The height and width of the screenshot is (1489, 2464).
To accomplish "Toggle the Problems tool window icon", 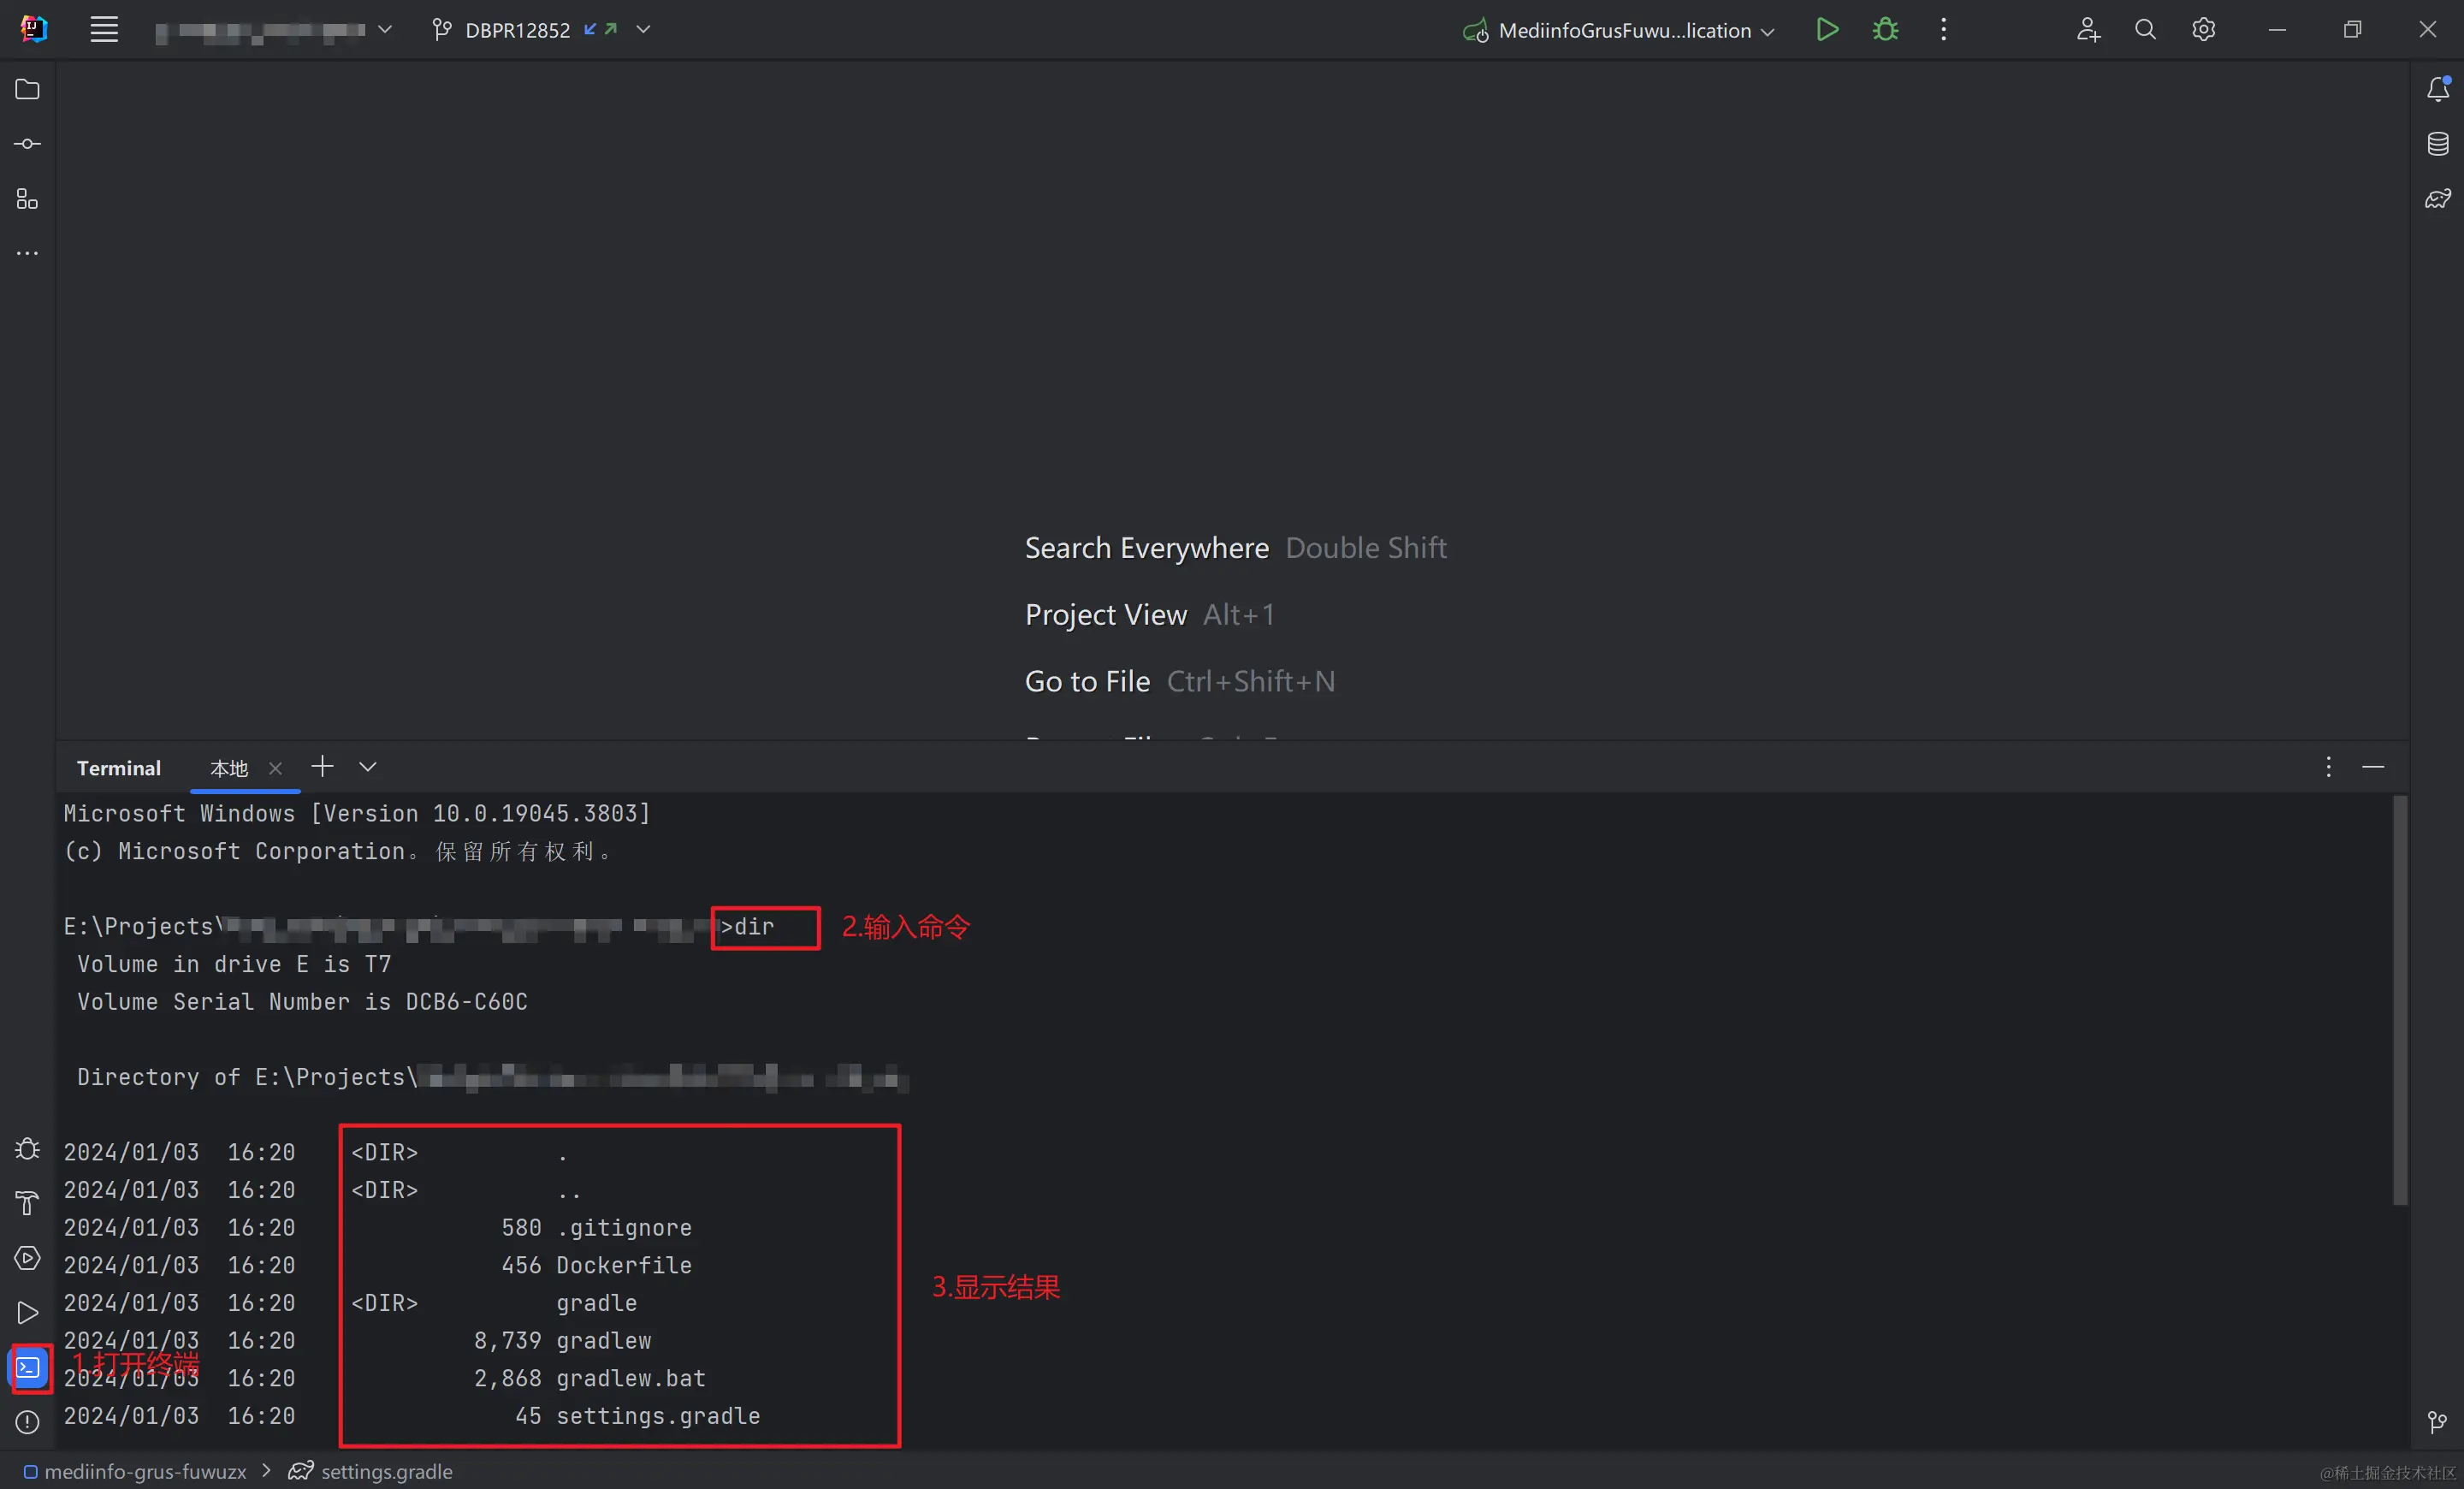I will click(27, 1421).
